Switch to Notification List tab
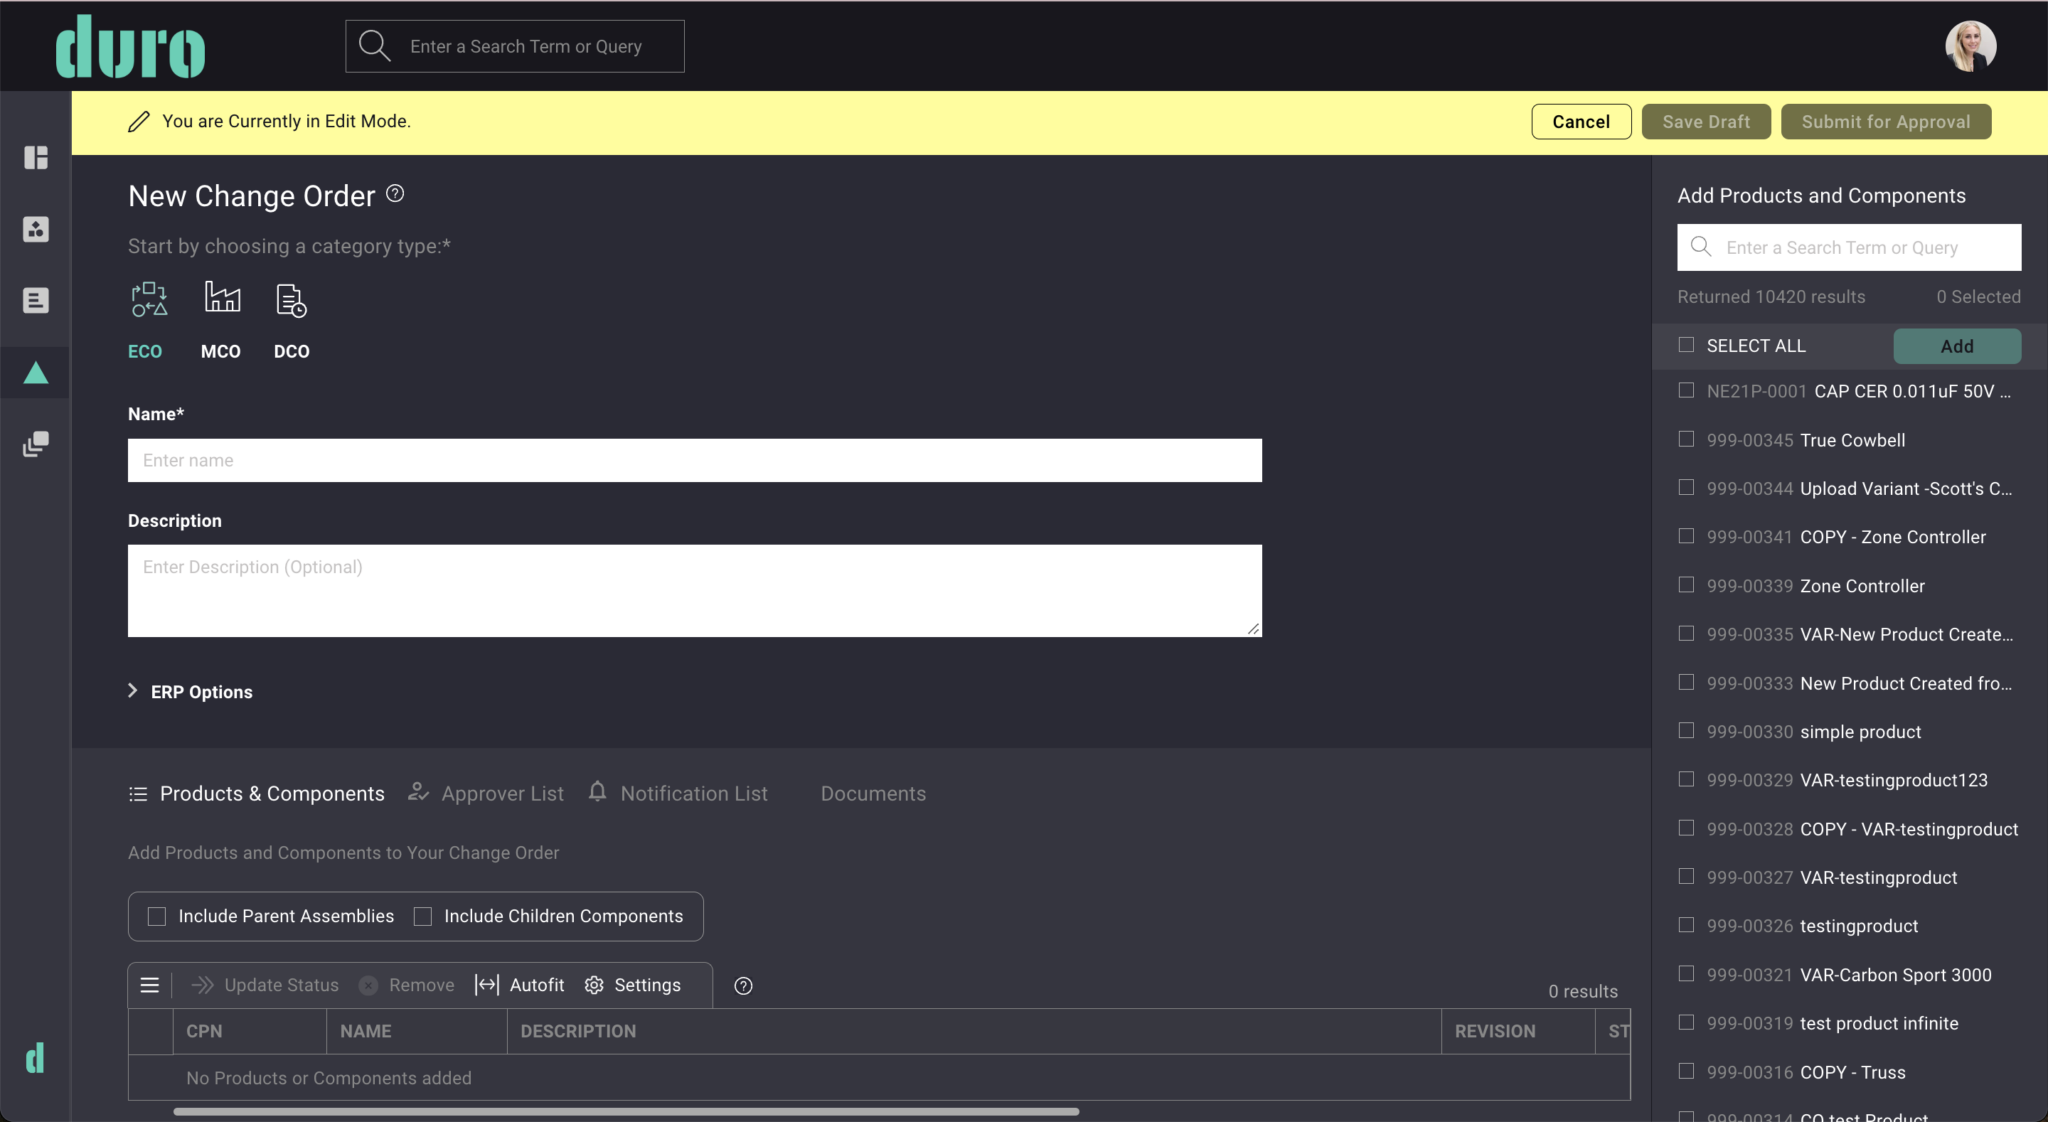Screen dimensions: 2048x1122 pos(693,793)
